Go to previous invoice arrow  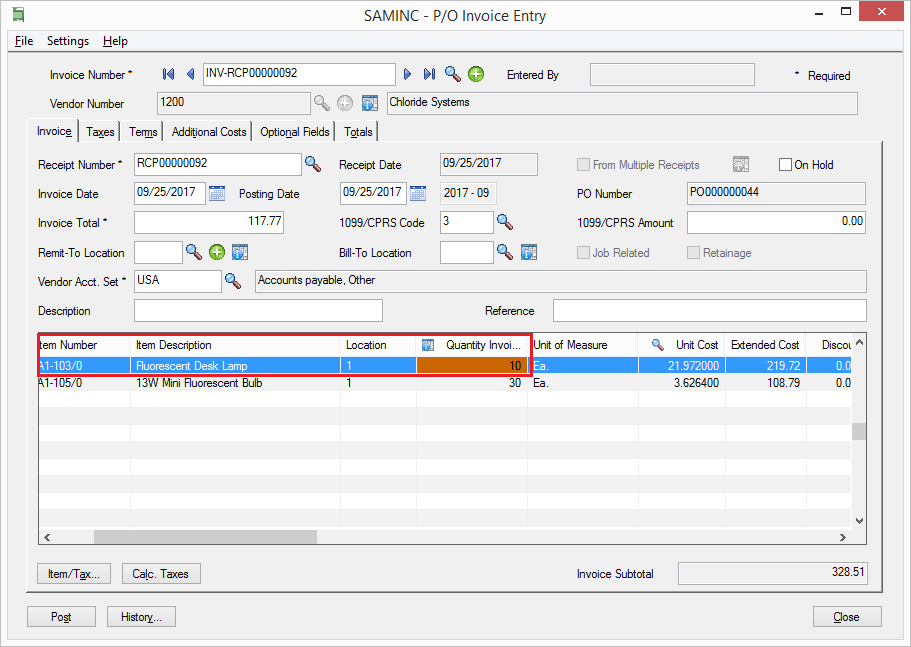click(190, 74)
